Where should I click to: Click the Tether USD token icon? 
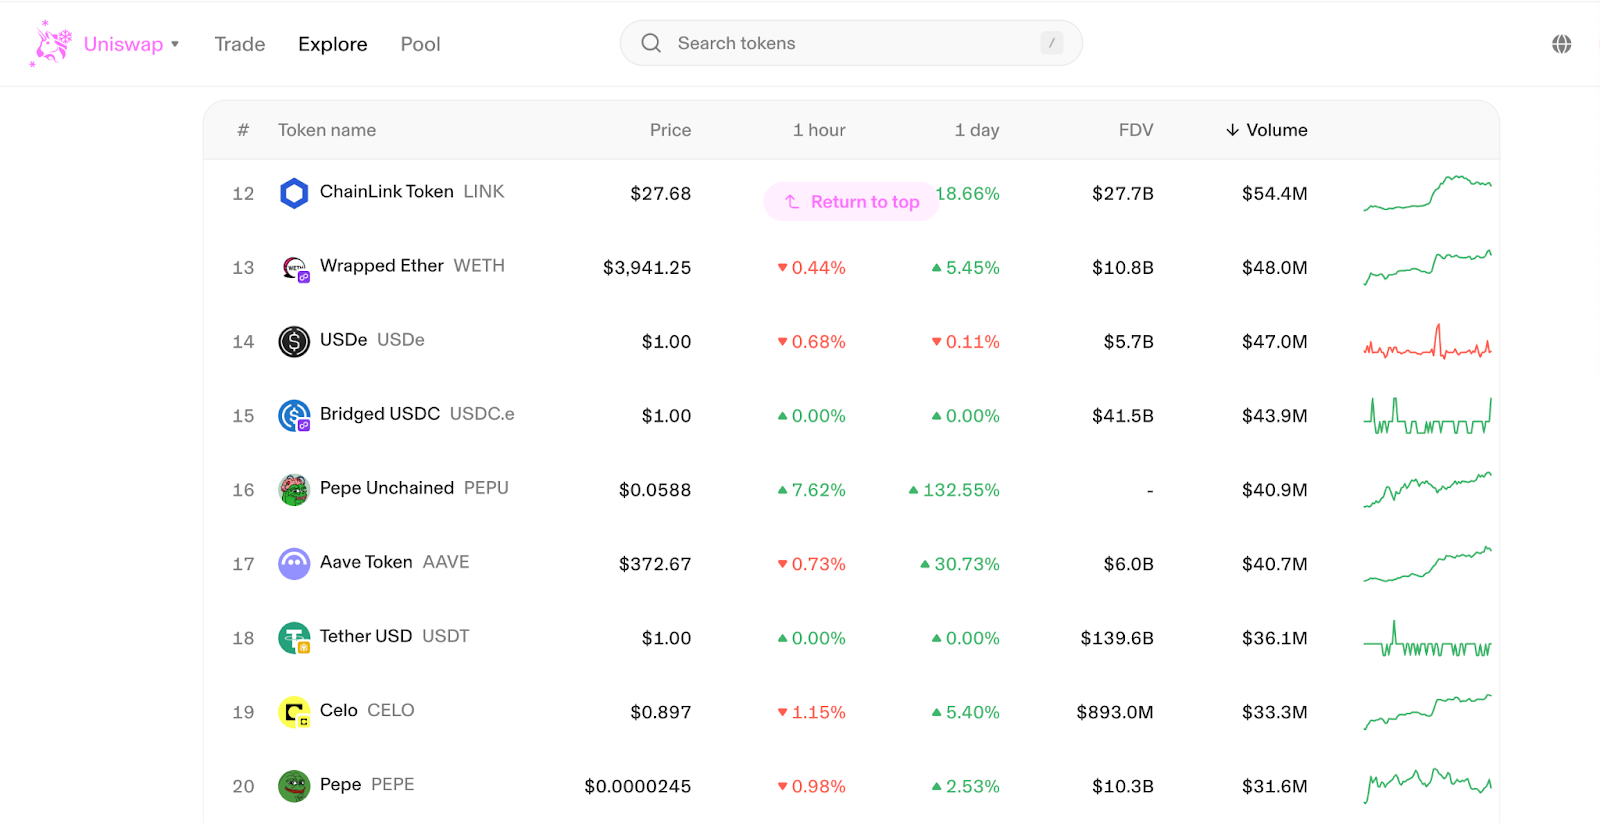coord(294,638)
